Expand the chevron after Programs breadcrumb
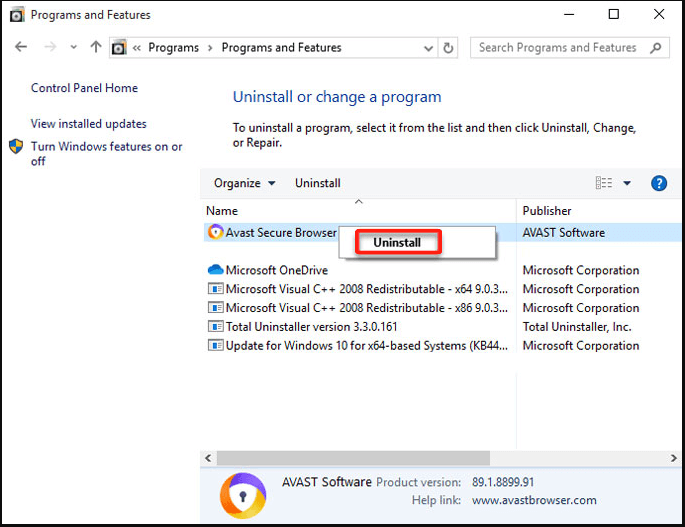This screenshot has height=527, width=685. coord(210,48)
